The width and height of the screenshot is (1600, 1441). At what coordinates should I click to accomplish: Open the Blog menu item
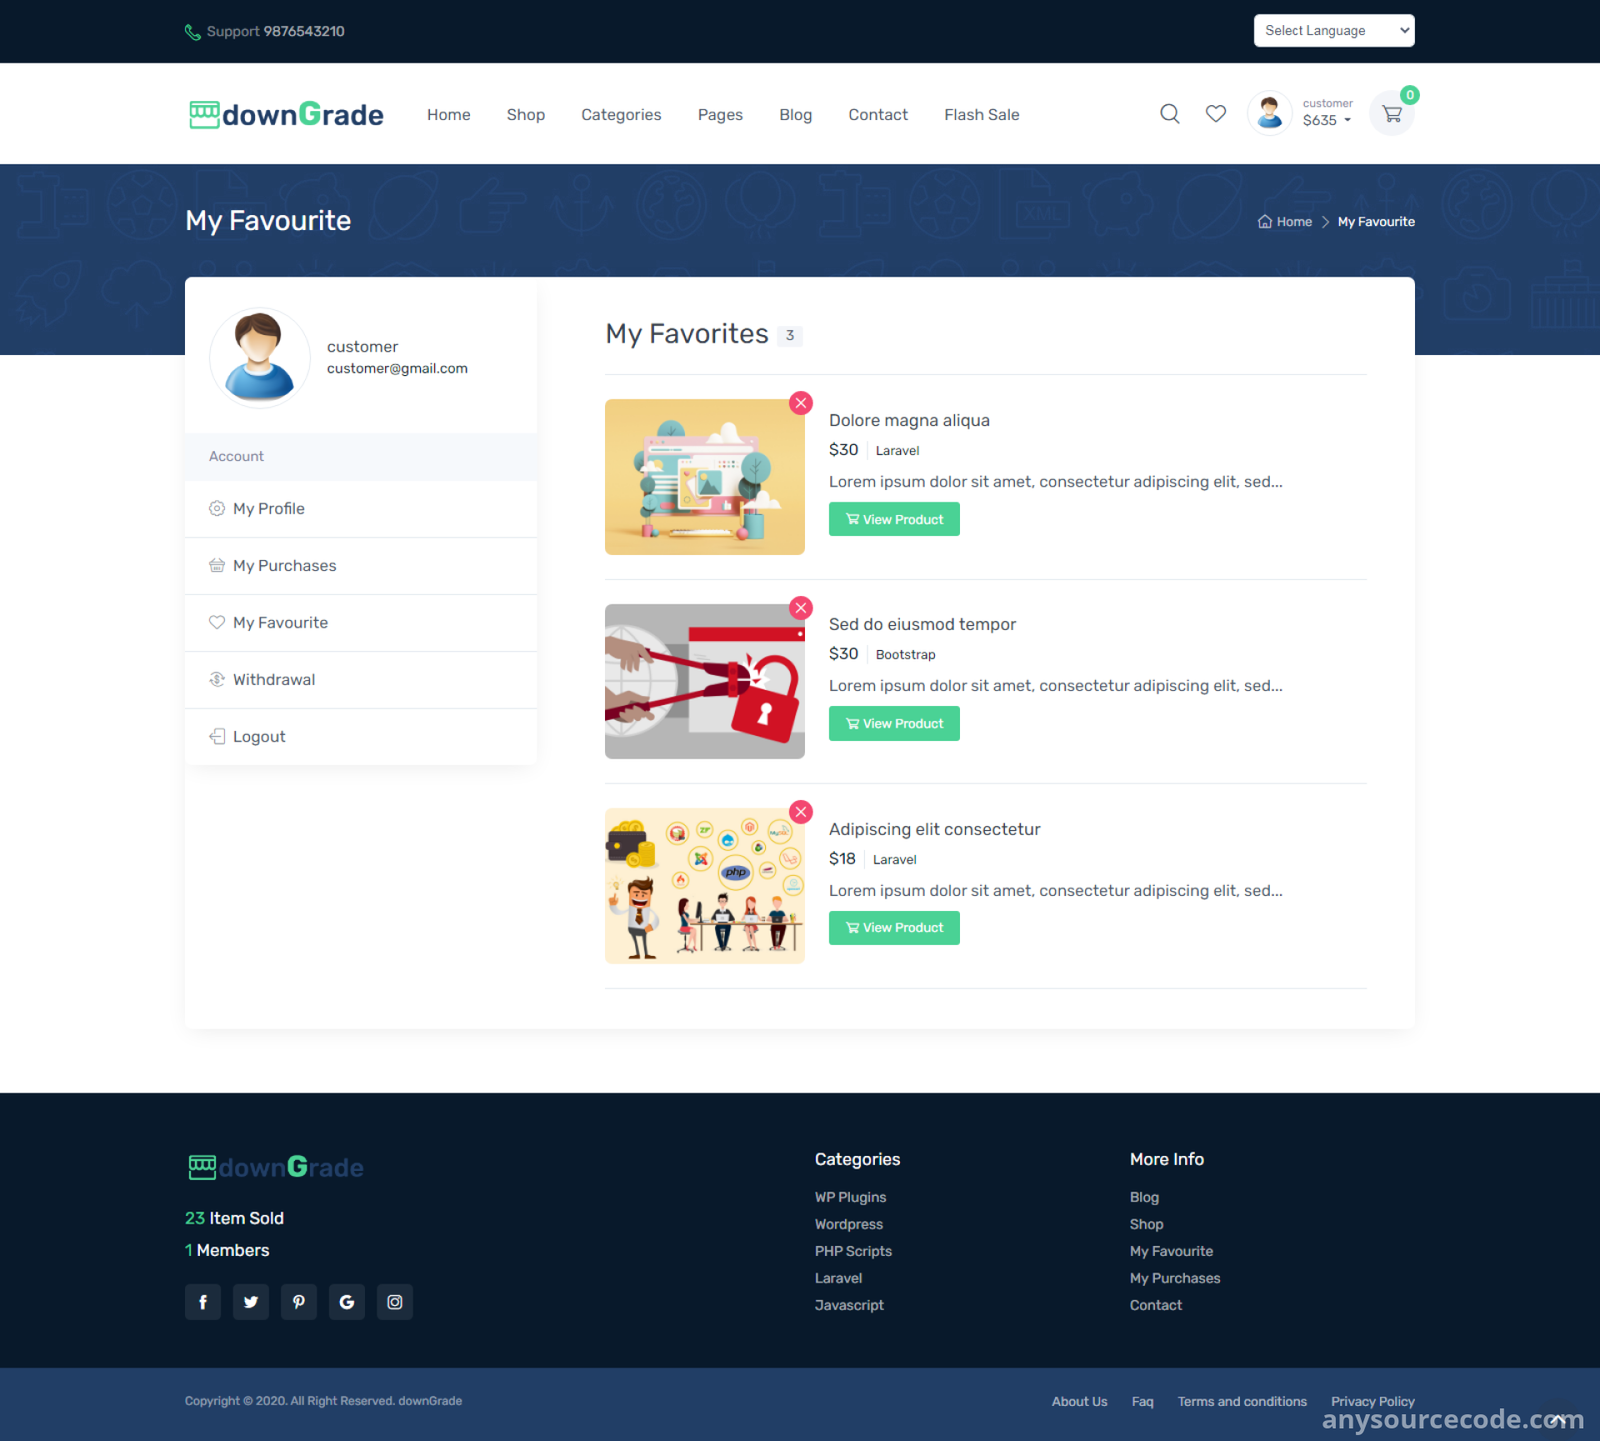click(x=796, y=115)
